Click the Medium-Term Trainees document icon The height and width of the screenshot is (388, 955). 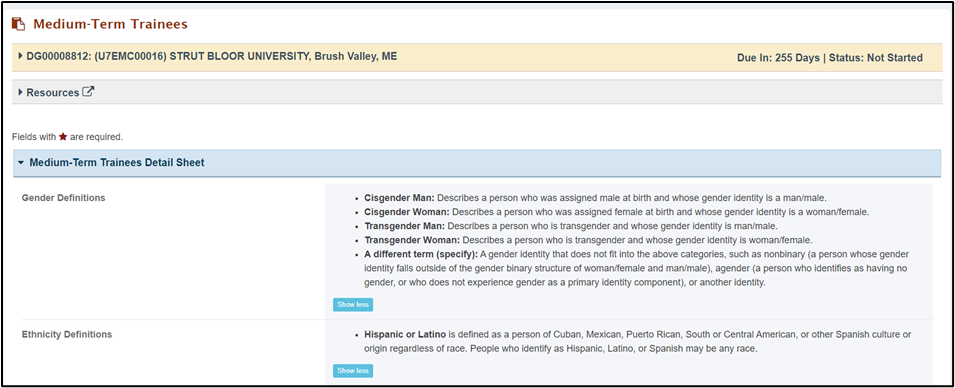(18, 24)
